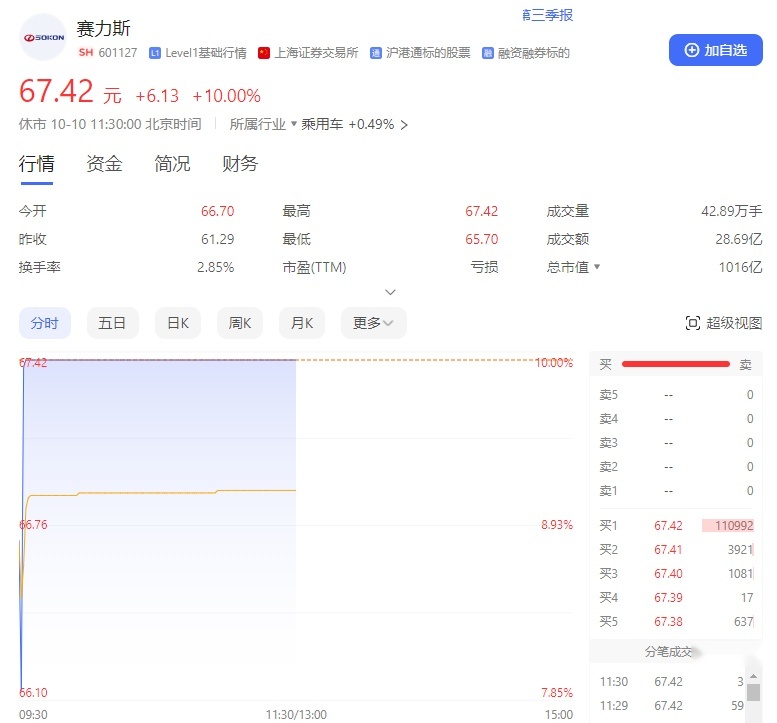This screenshot has height=723, width=777.
Task: Click the 融资融券标的 label
Action: click(x=534, y=53)
